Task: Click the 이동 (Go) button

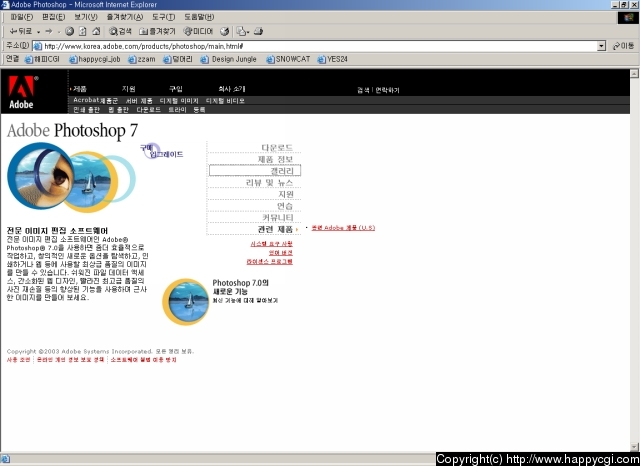Action: [623, 46]
